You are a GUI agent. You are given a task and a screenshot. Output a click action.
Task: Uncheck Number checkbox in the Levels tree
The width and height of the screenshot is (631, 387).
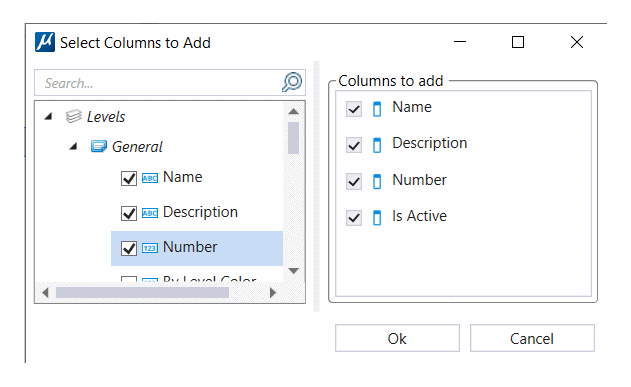coord(129,248)
